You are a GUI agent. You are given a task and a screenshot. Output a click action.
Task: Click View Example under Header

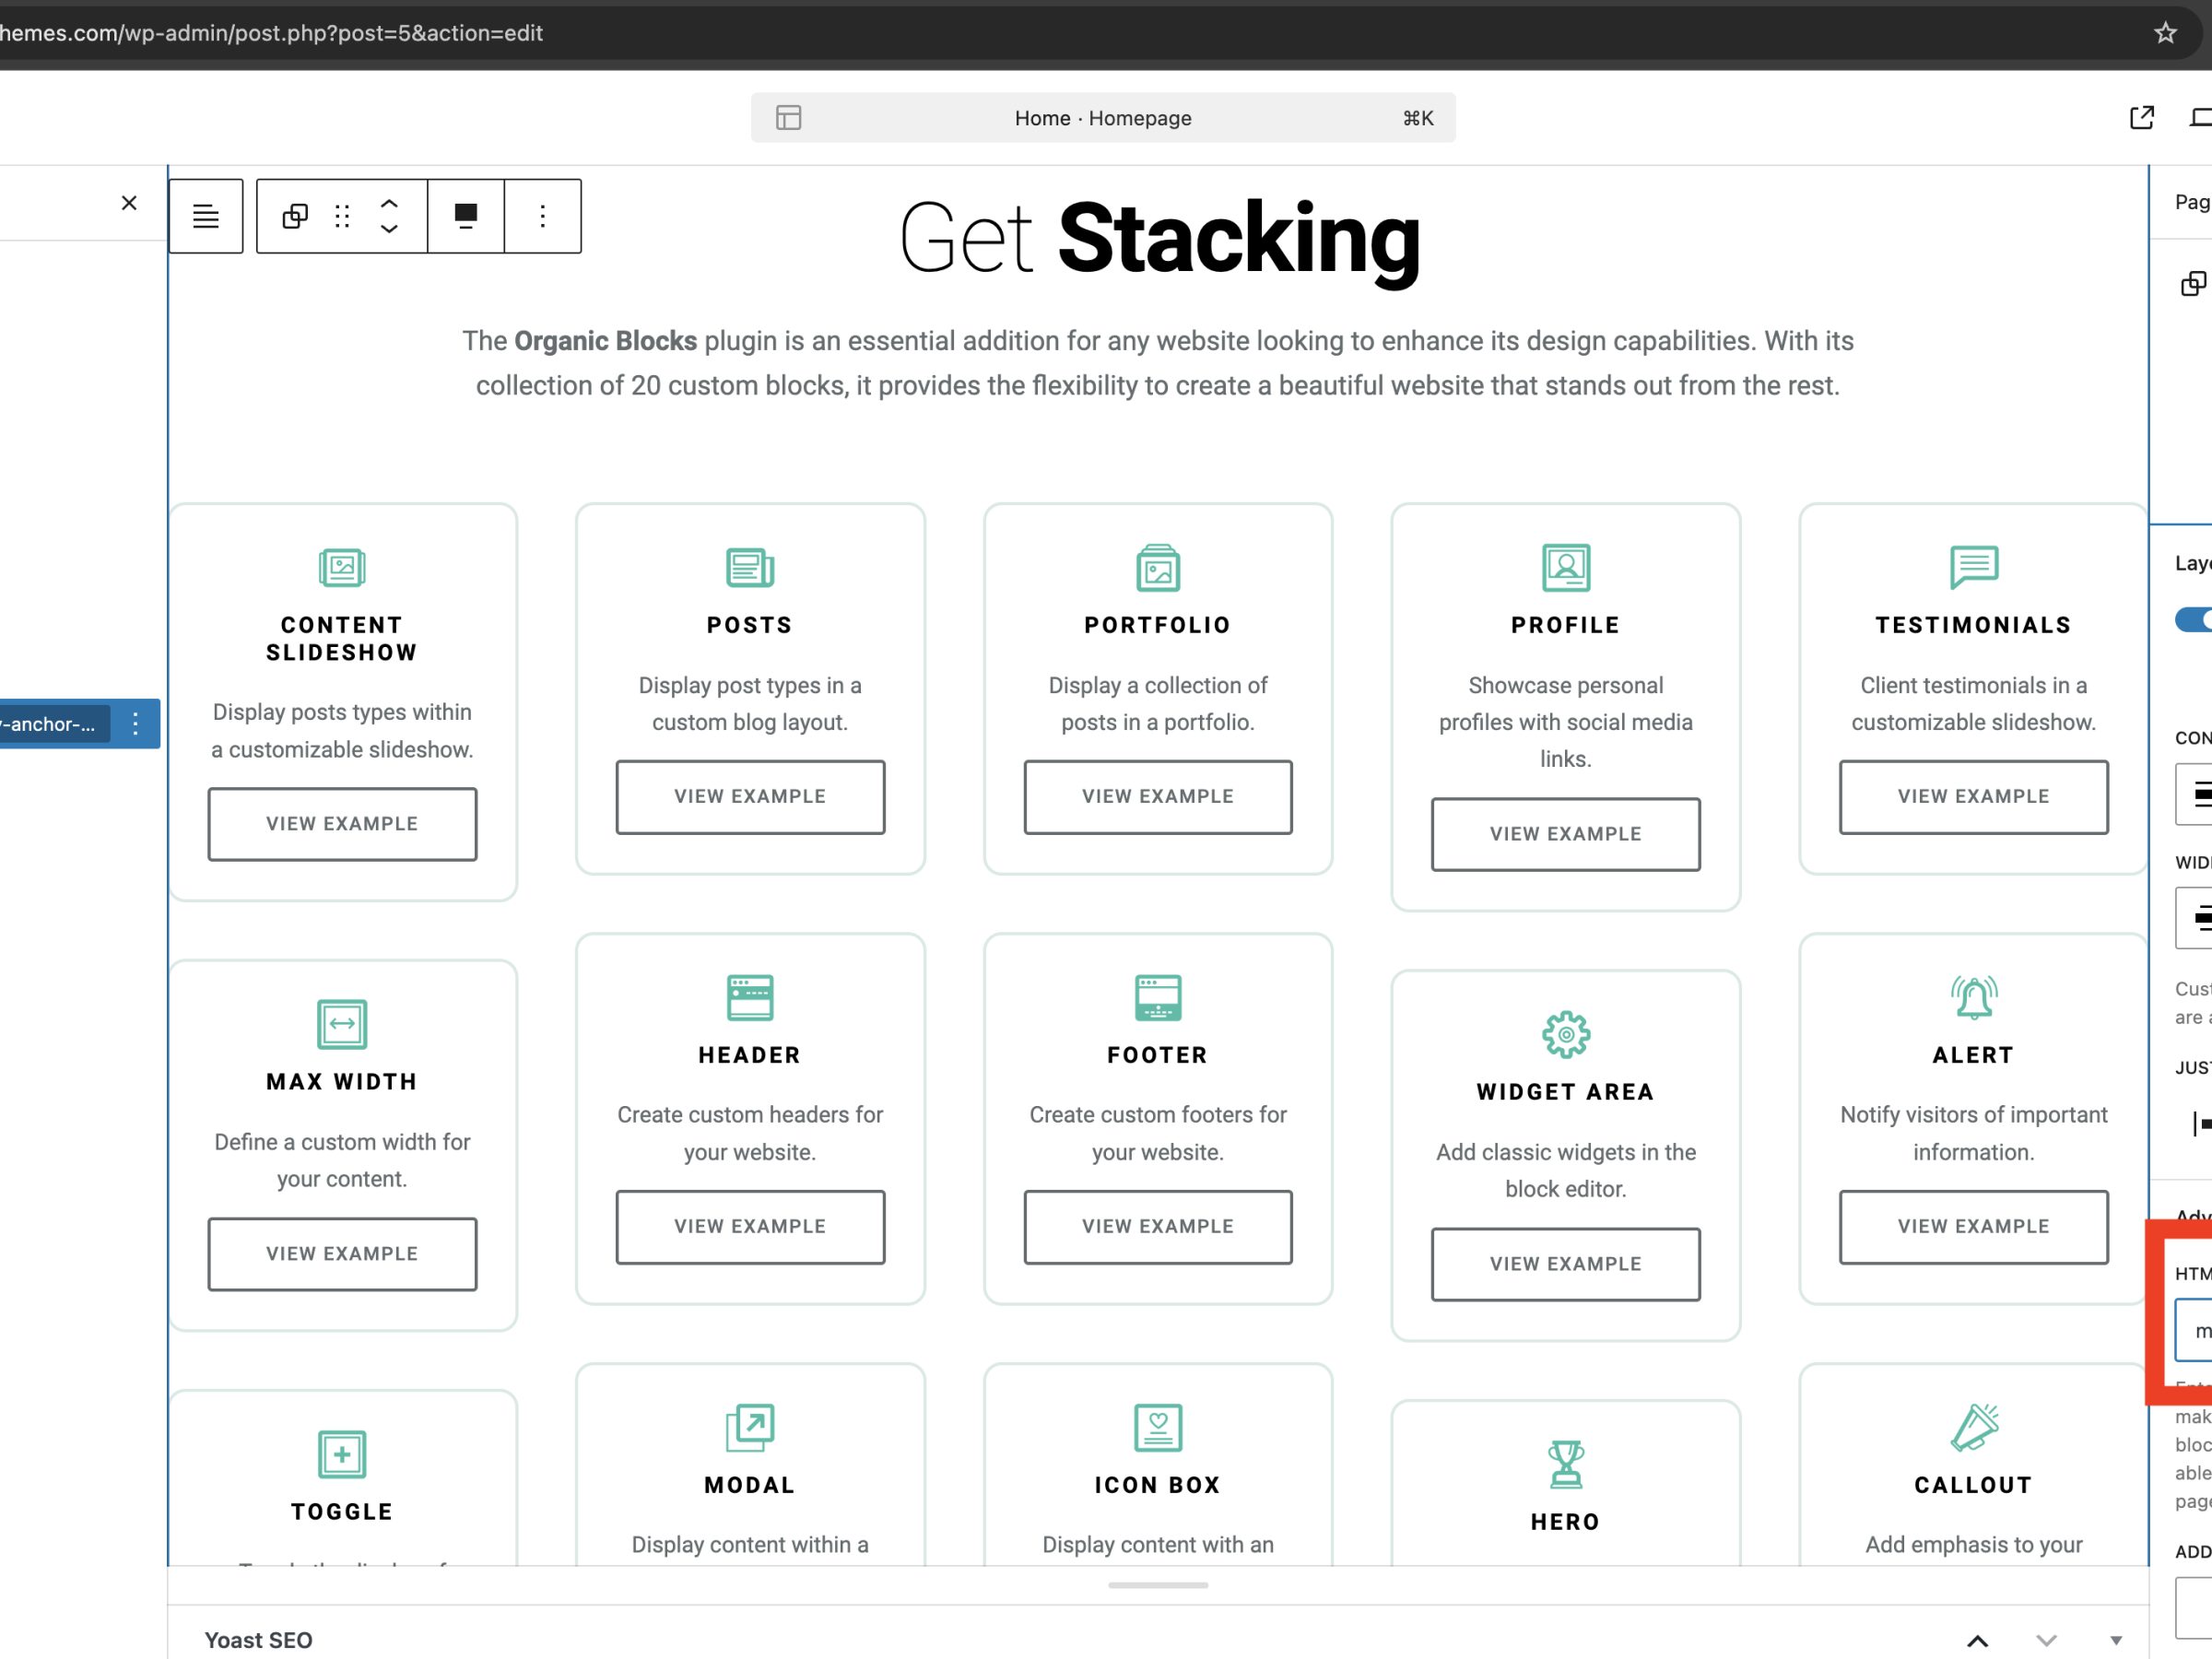pyautogui.click(x=750, y=1227)
